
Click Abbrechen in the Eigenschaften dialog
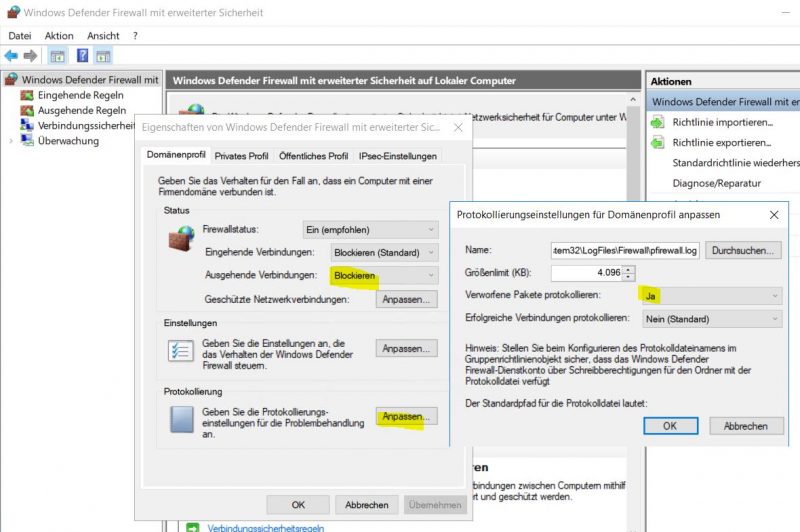[366, 504]
